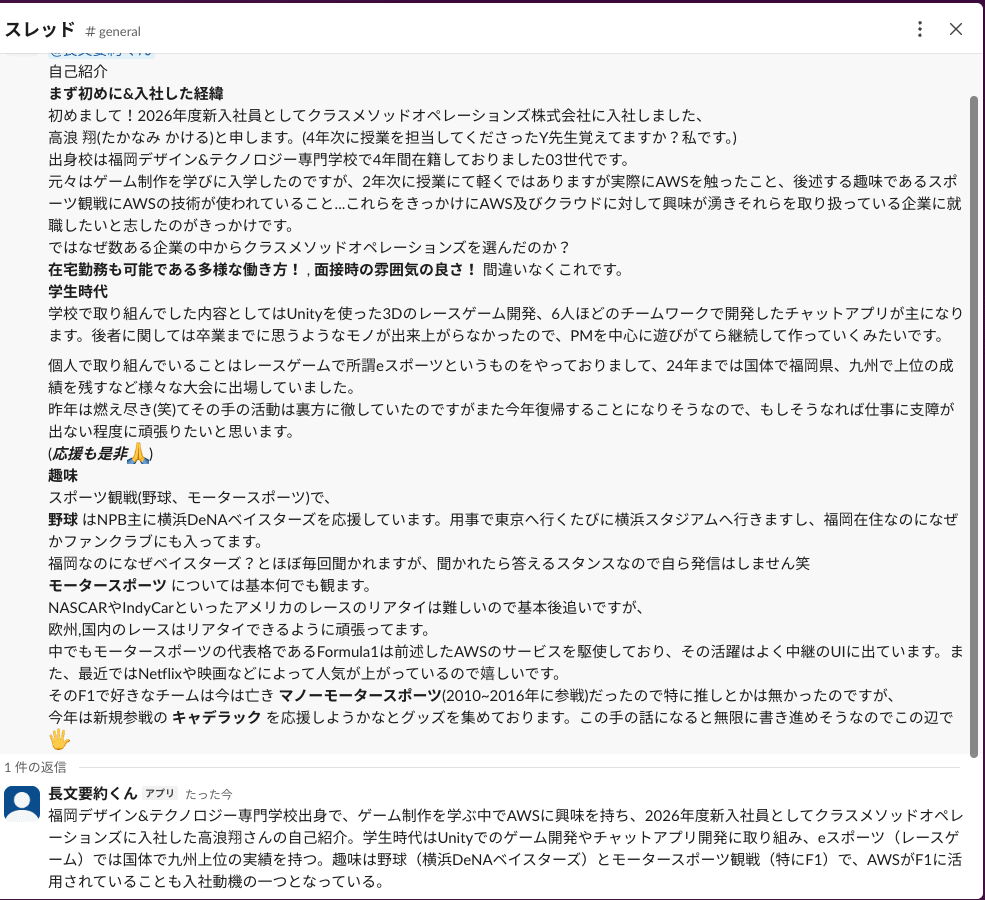Click the bold heading 趣味
This screenshot has width=985, height=900.
[x=63, y=475]
